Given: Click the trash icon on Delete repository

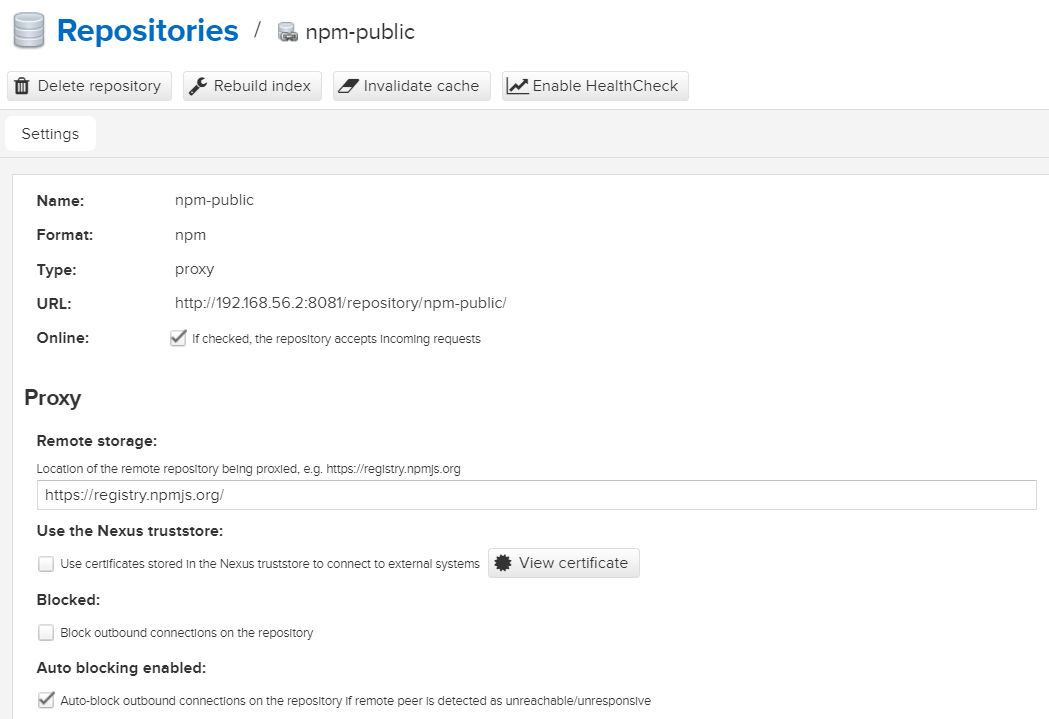Looking at the screenshot, I should [x=22, y=86].
